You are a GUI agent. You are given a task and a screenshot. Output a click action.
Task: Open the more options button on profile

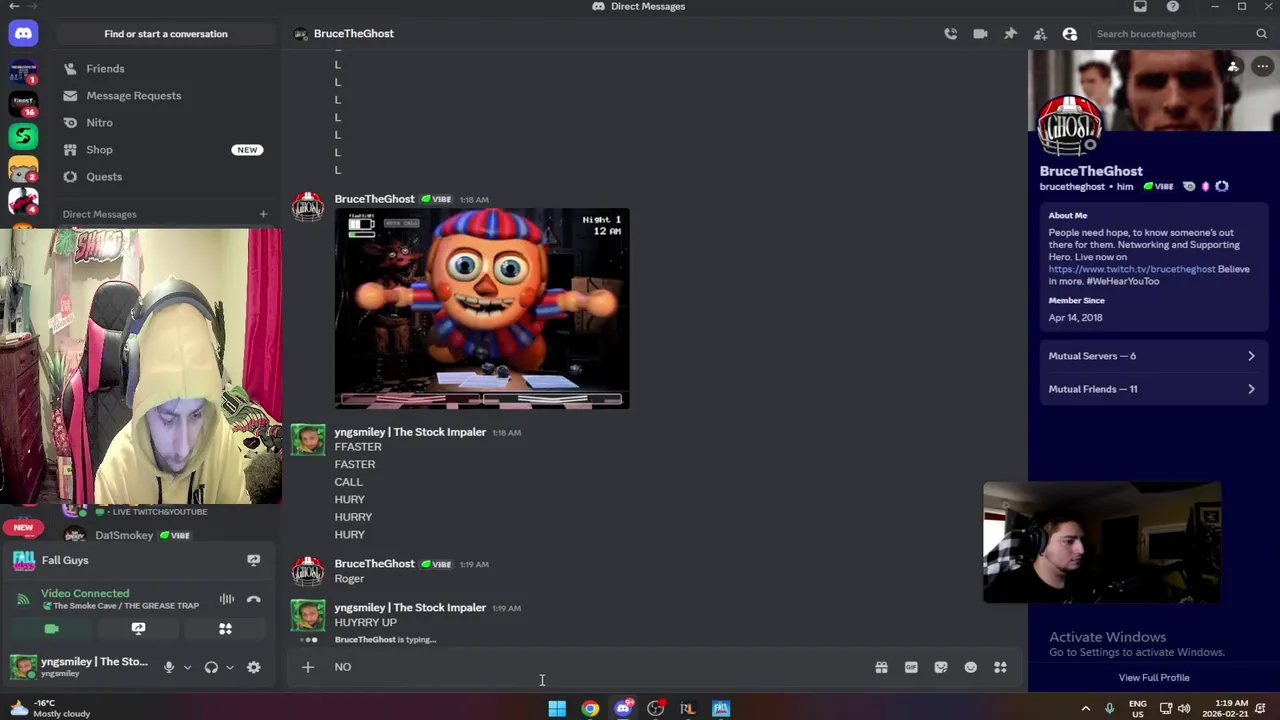click(x=1262, y=67)
